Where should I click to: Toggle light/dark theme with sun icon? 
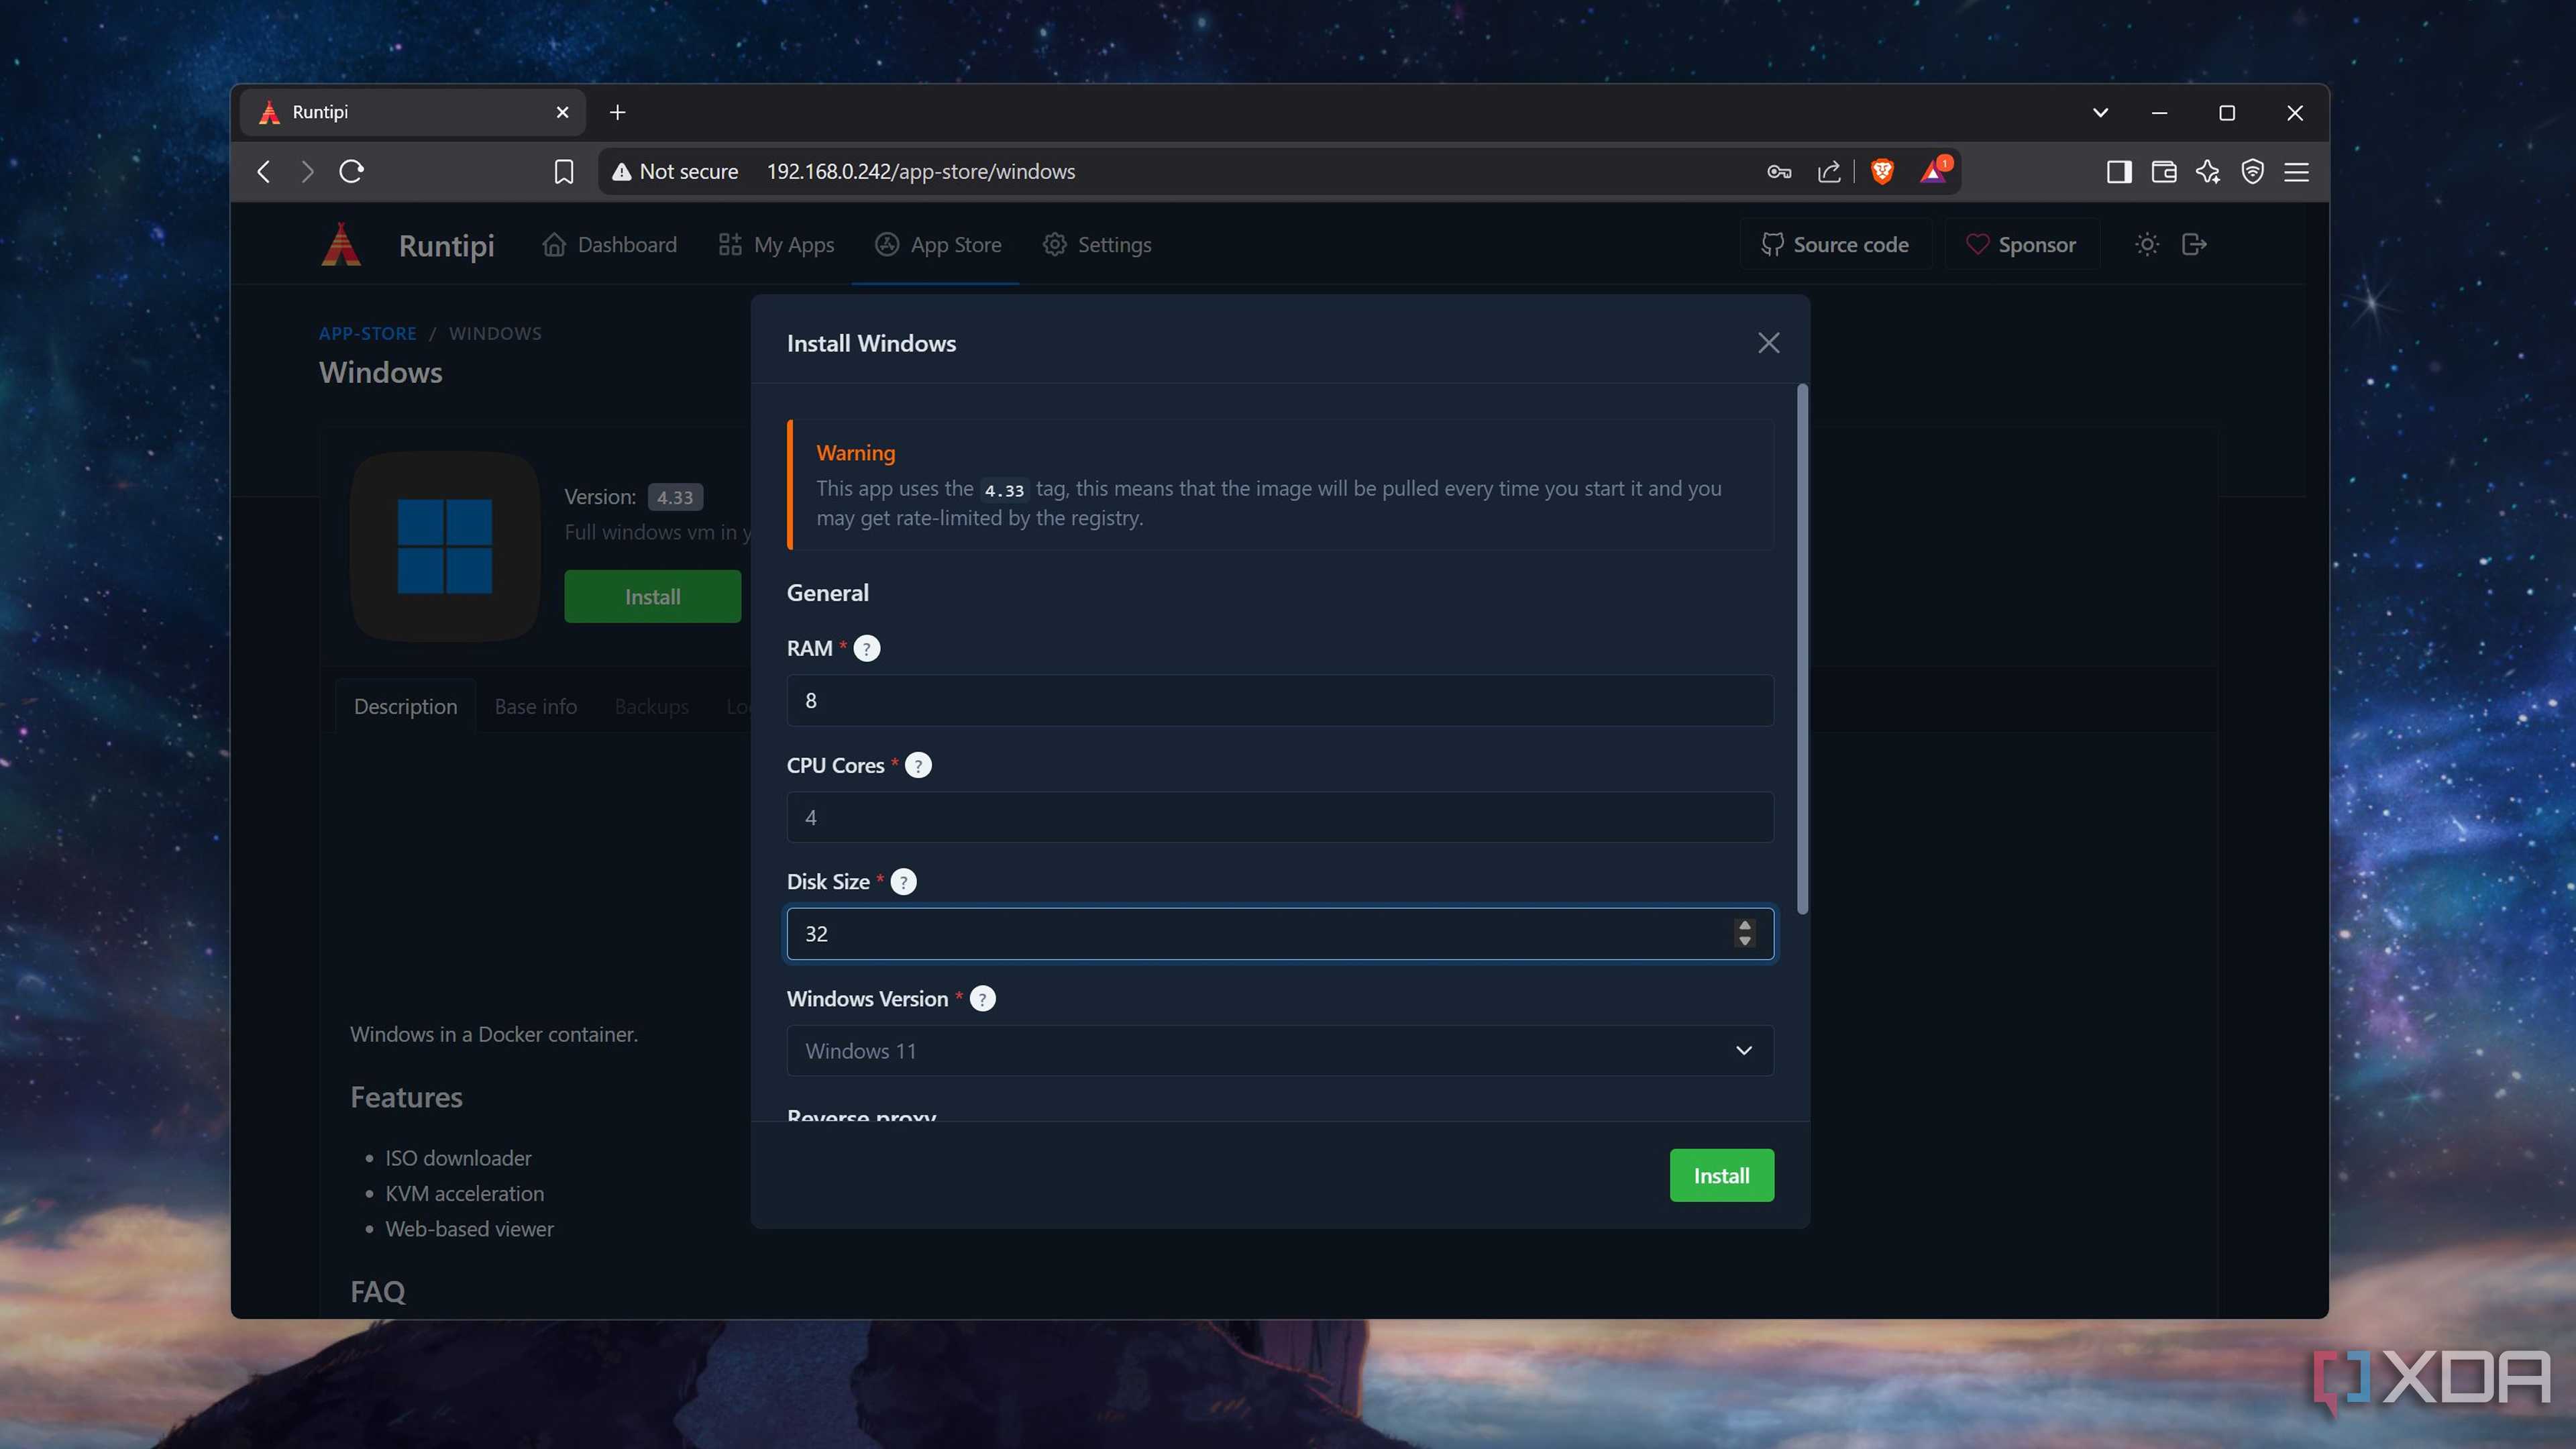(2147, 244)
